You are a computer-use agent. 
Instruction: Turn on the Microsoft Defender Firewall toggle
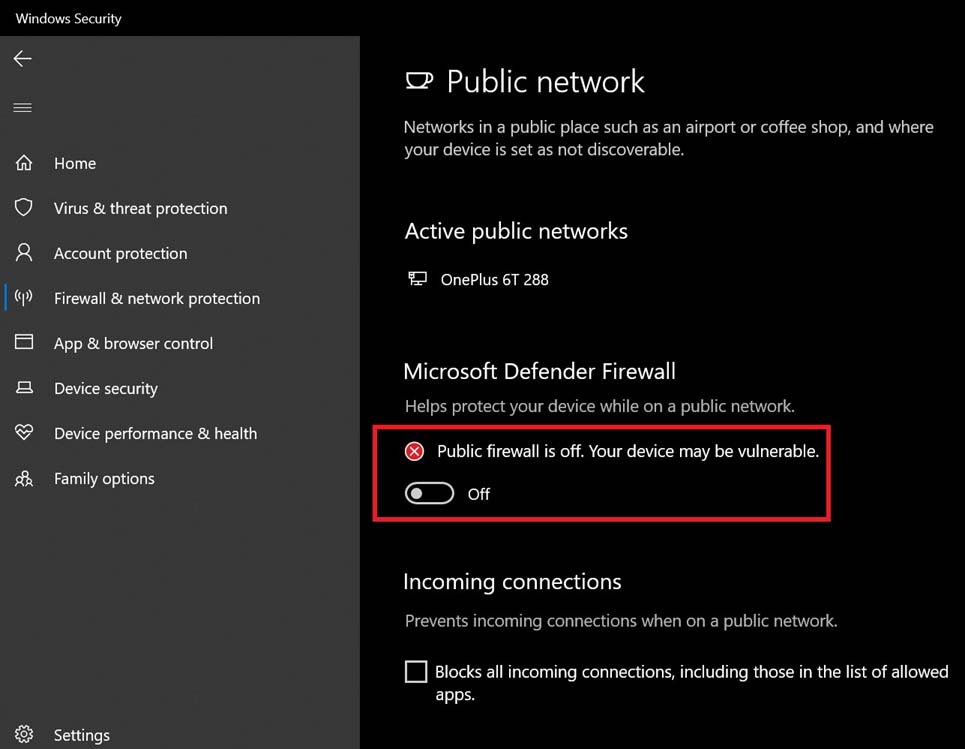[429, 494]
